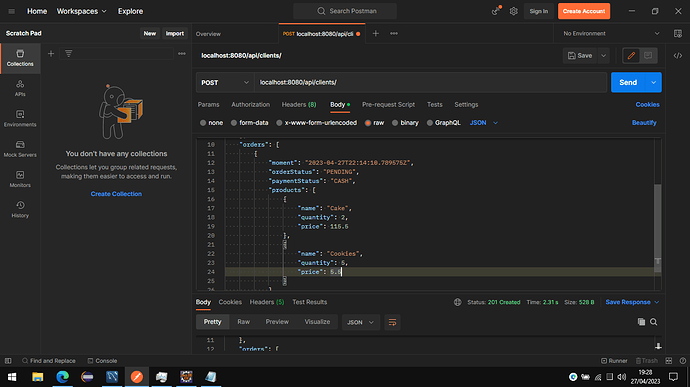Open the code snippet panel icon
Image resolution: width=690 pixels, height=387 pixels.
pyautogui.click(x=678, y=55)
